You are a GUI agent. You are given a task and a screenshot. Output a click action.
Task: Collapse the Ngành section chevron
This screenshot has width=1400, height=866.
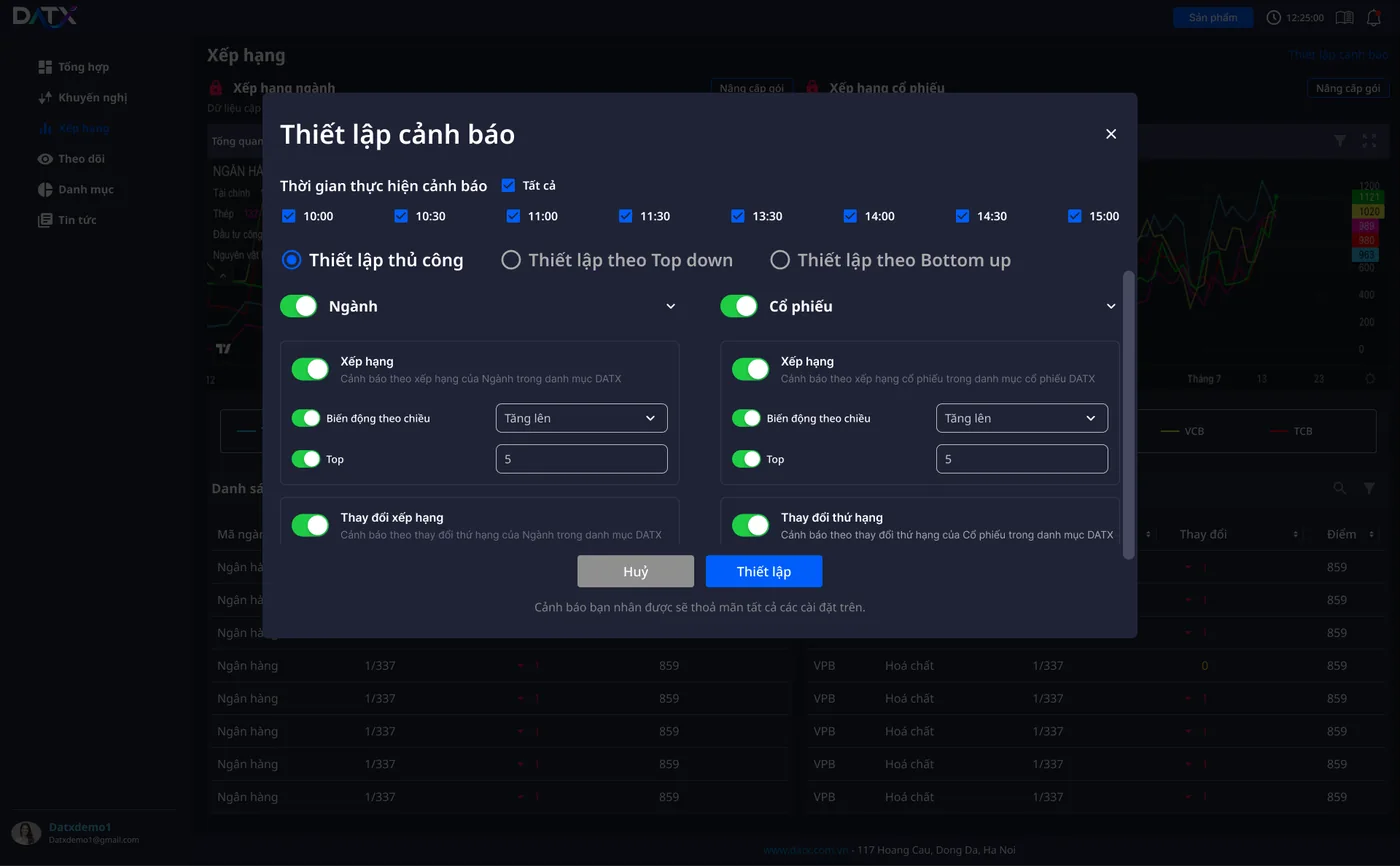[671, 306]
